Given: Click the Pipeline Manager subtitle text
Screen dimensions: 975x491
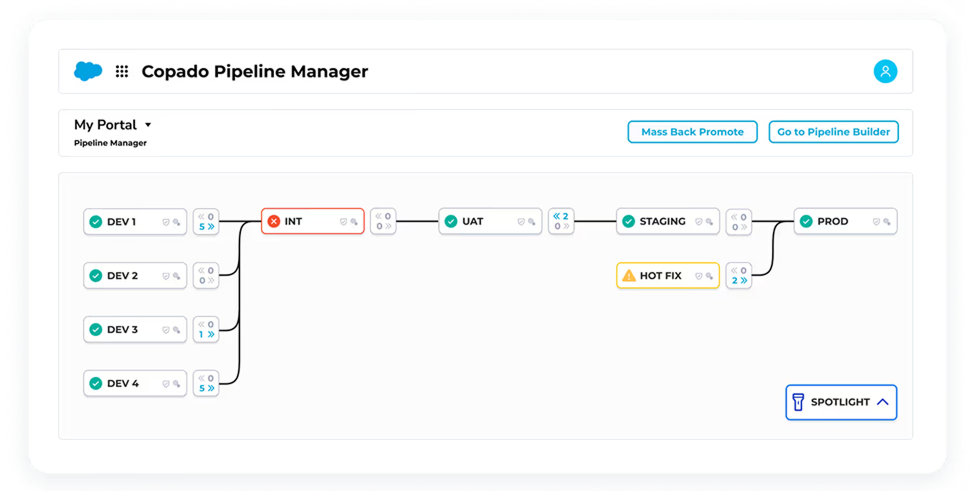Looking at the screenshot, I should point(110,143).
